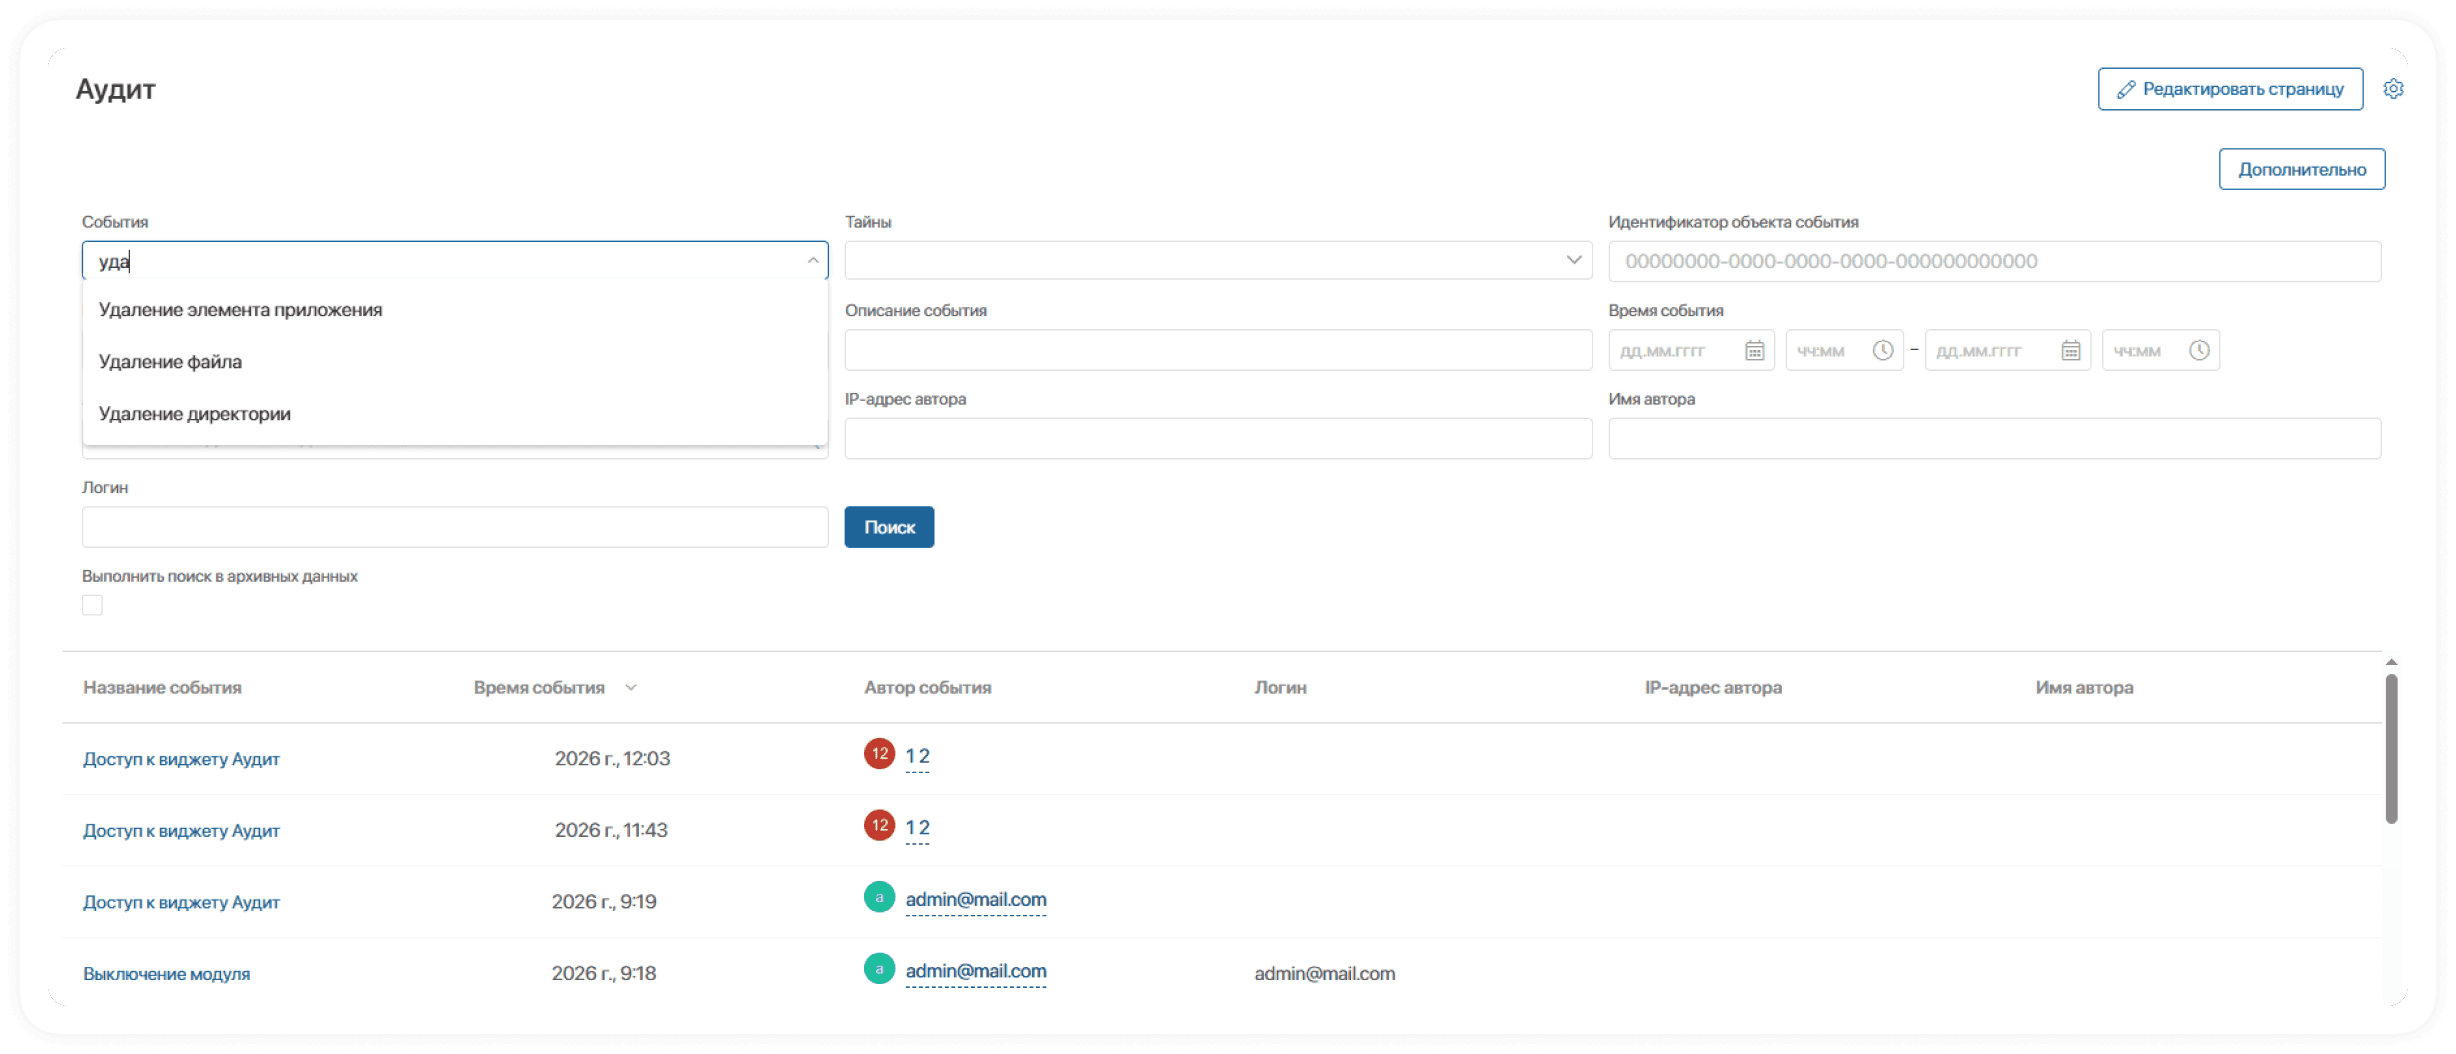This screenshot has height=1054, width=2456.
Task: Collapse the События dropdown list
Action: (812, 261)
